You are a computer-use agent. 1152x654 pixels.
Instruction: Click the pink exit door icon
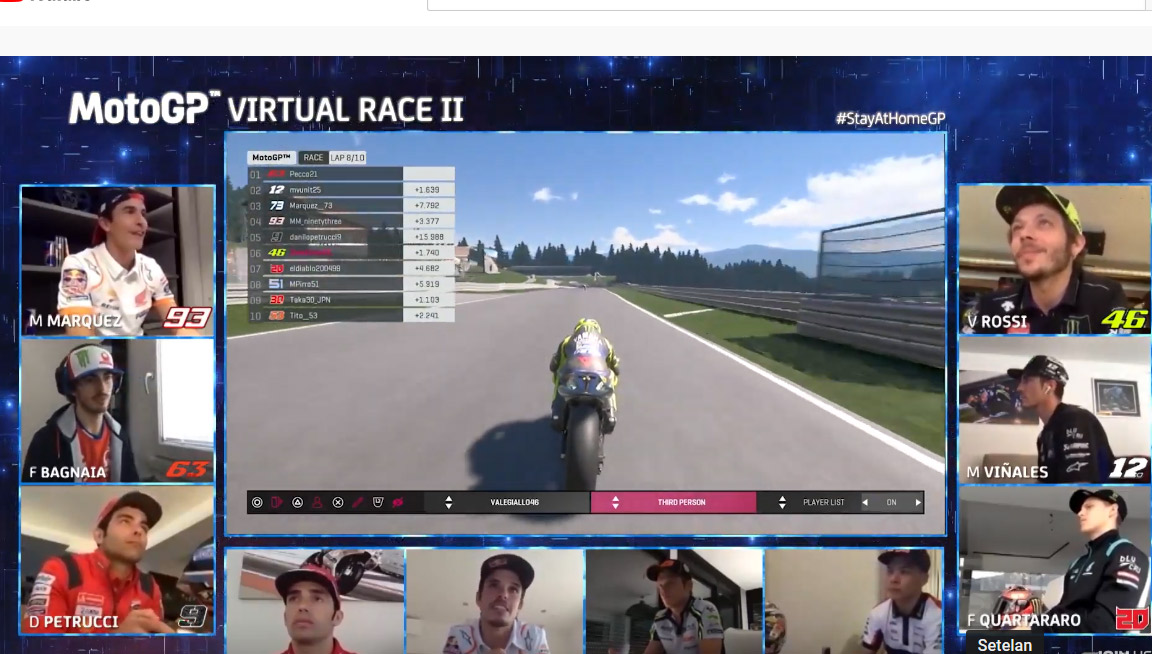[x=277, y=503]
